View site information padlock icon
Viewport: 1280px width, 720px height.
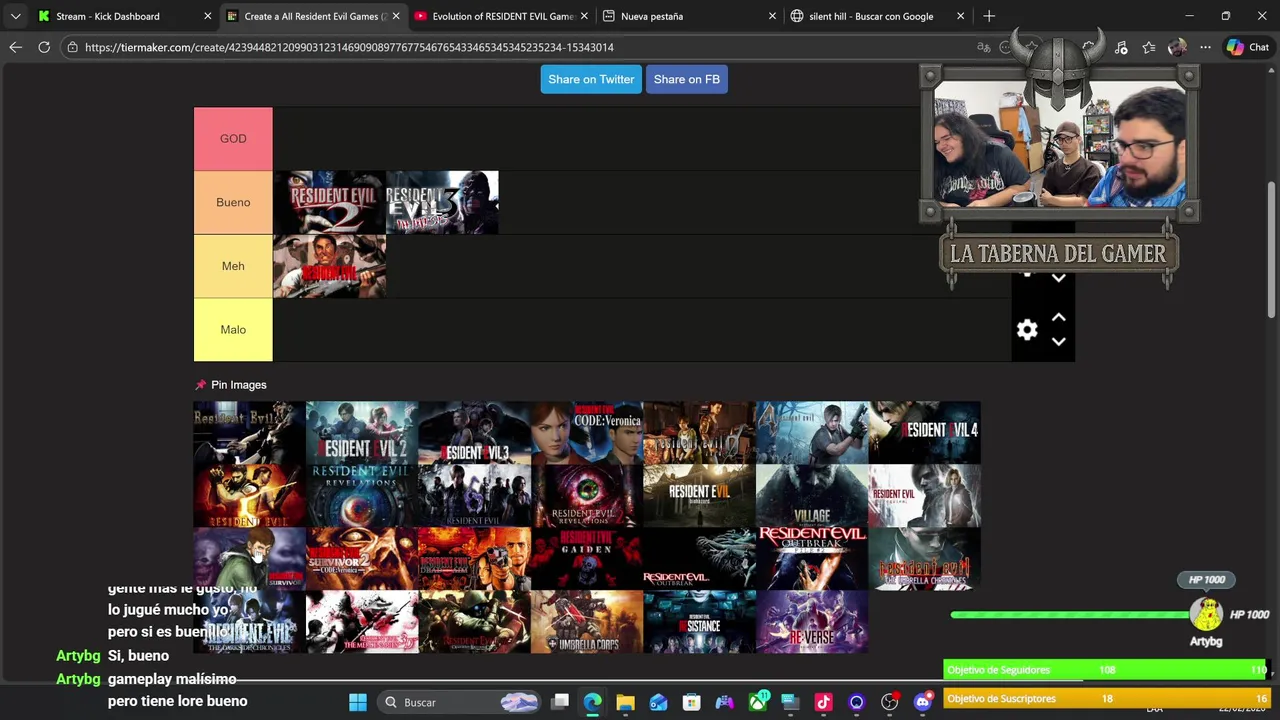(x=72, y=47)
